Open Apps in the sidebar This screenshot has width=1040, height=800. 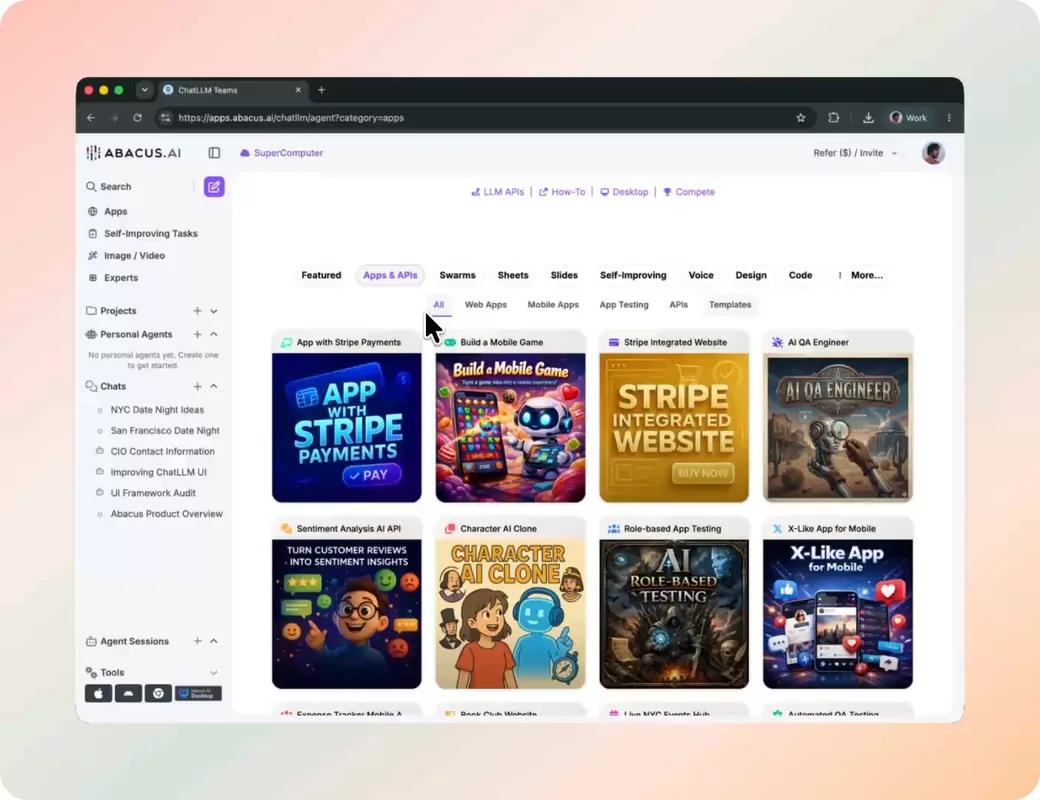coord(115,212)
